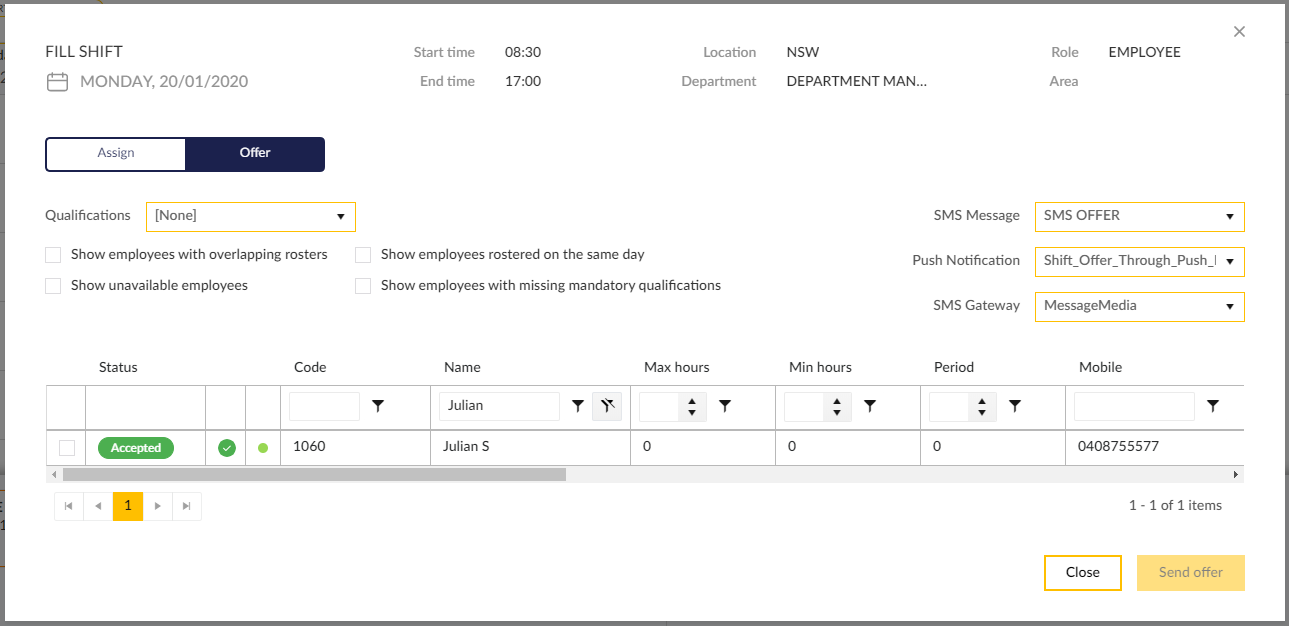Open the Push Notification dropdown
This screenshot has height=626, width=1289.
(x=1140, y=261)
